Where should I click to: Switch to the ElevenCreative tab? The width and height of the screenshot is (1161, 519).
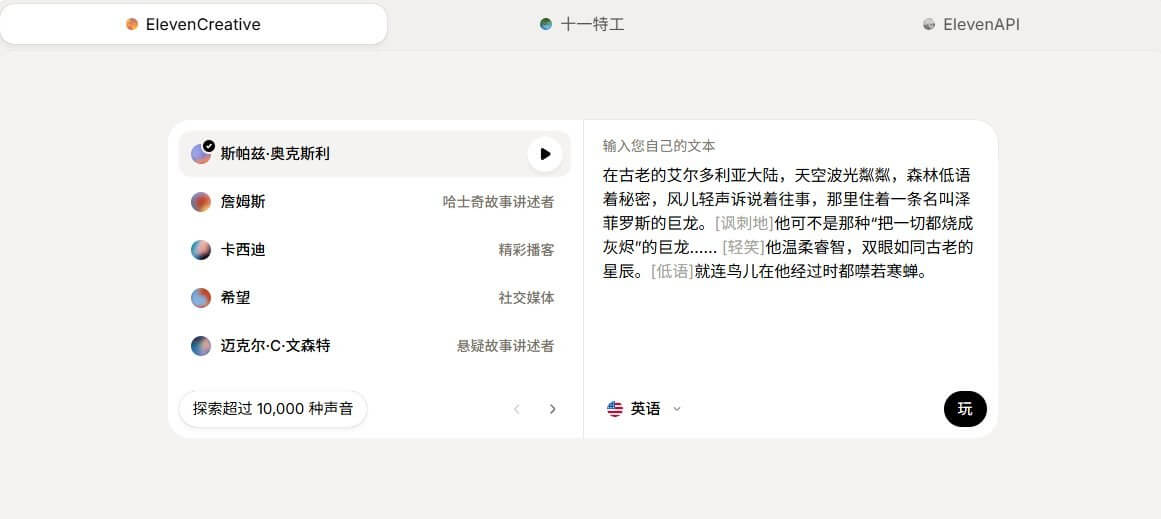[193, 24]
